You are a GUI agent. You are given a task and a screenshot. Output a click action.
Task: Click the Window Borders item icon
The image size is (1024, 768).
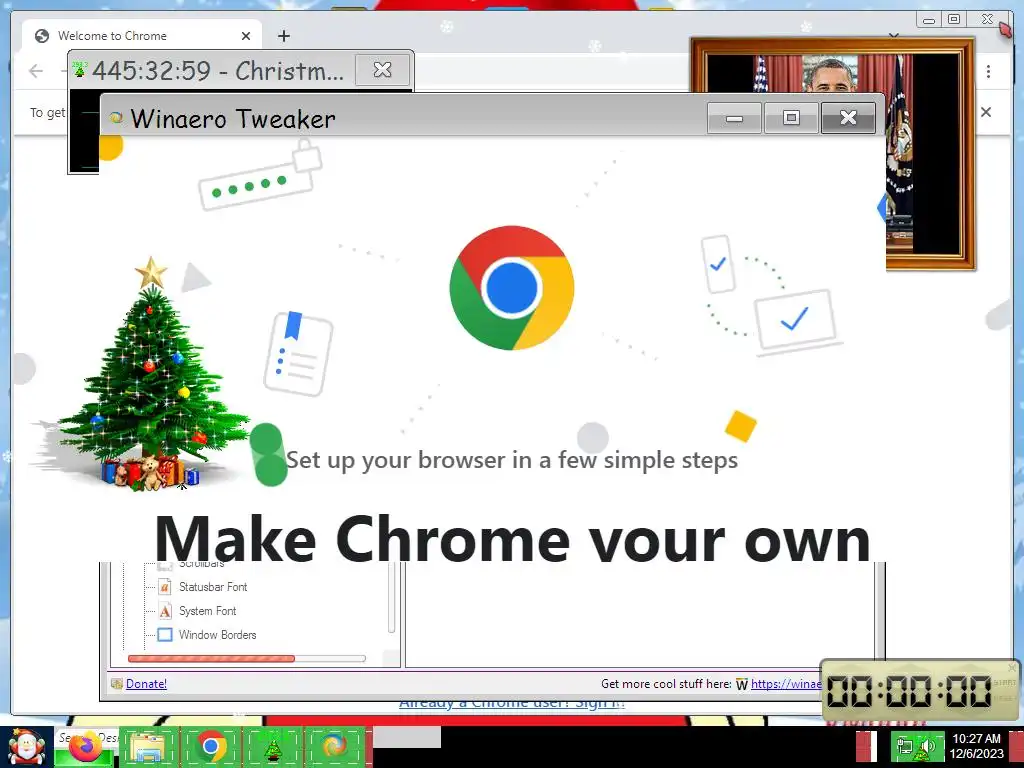point(165,634)
